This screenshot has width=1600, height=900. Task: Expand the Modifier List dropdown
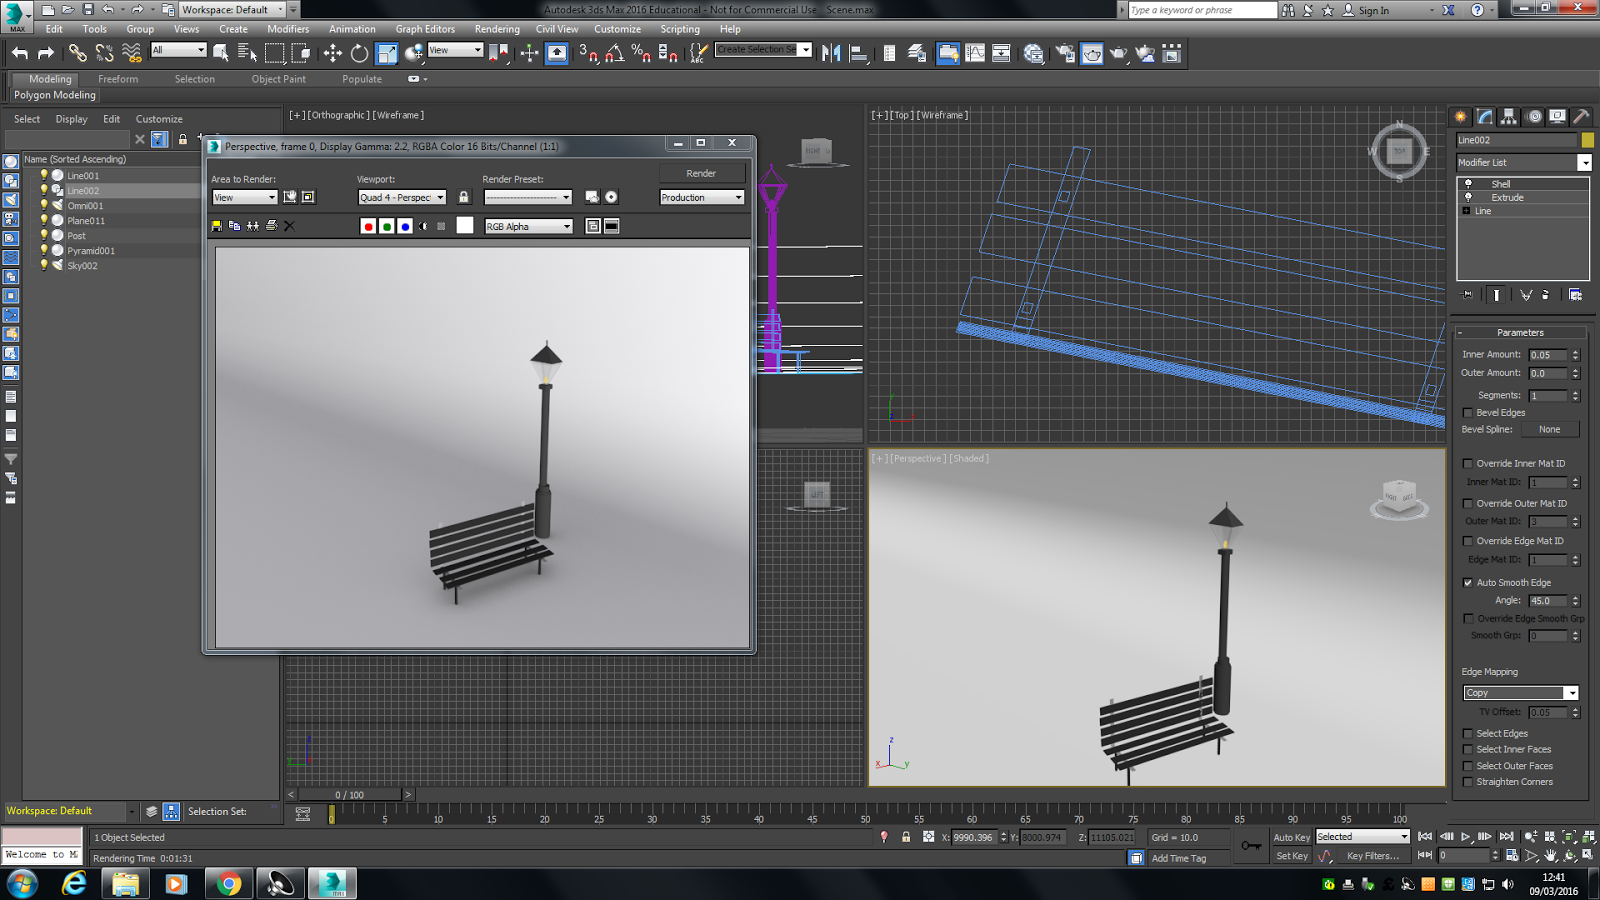[1584, 162]
